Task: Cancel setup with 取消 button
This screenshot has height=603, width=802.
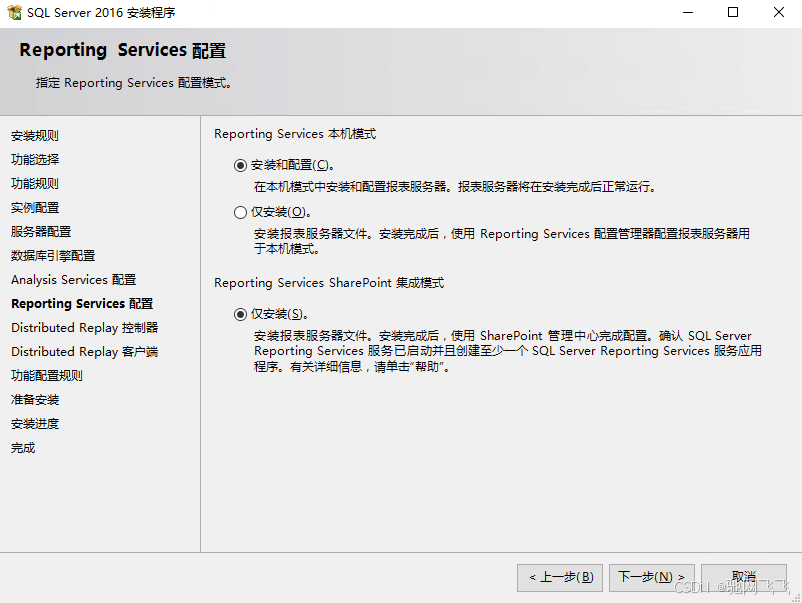Action: [x=744, y=577]
